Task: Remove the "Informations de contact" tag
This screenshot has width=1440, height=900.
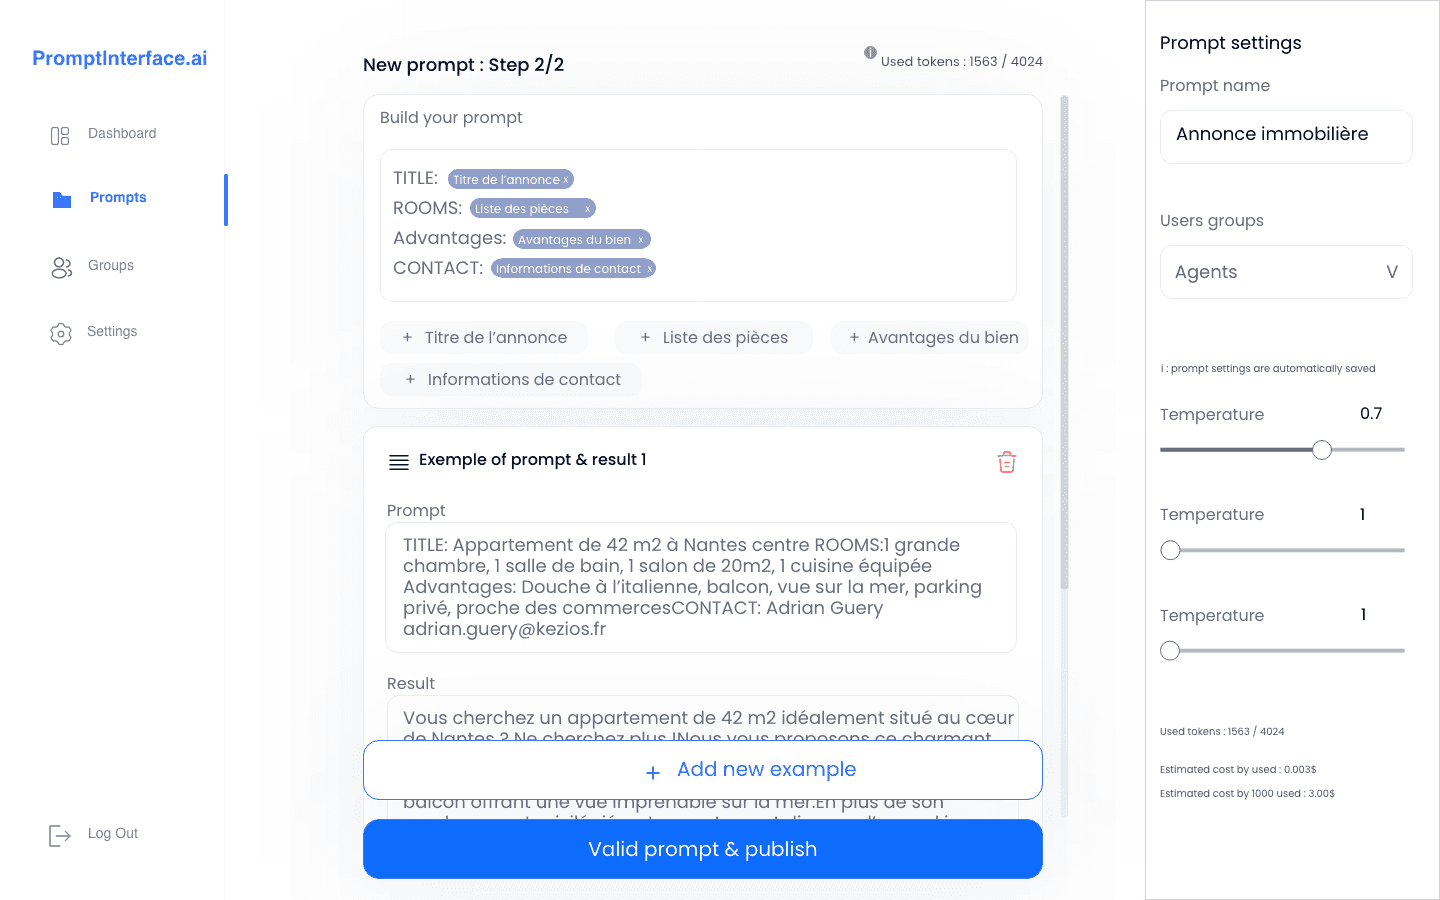Action: pos(649,268)
